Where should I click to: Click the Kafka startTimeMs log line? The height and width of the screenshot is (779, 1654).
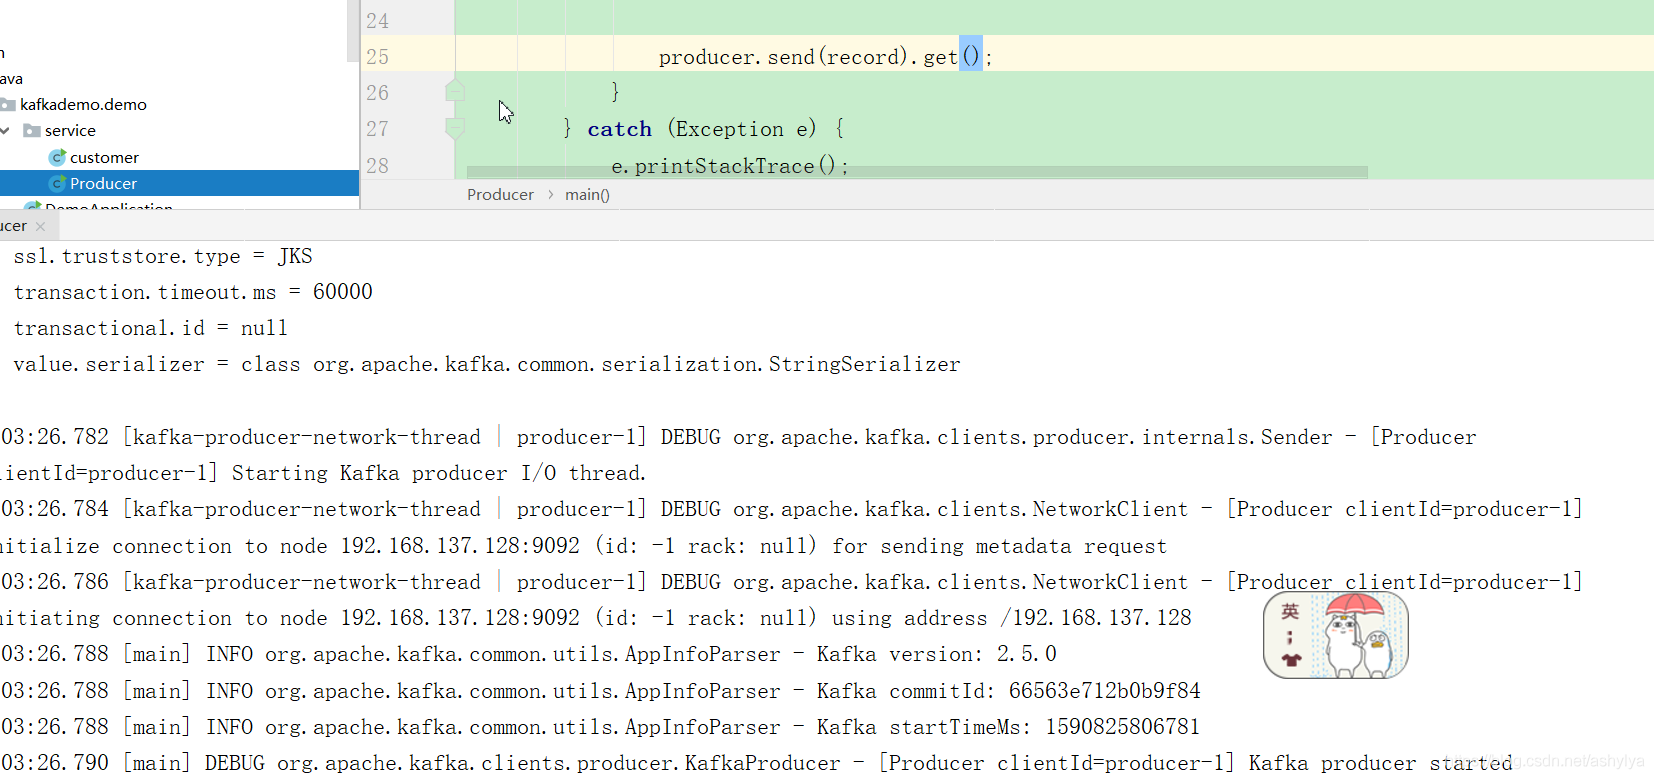[600, 727]
